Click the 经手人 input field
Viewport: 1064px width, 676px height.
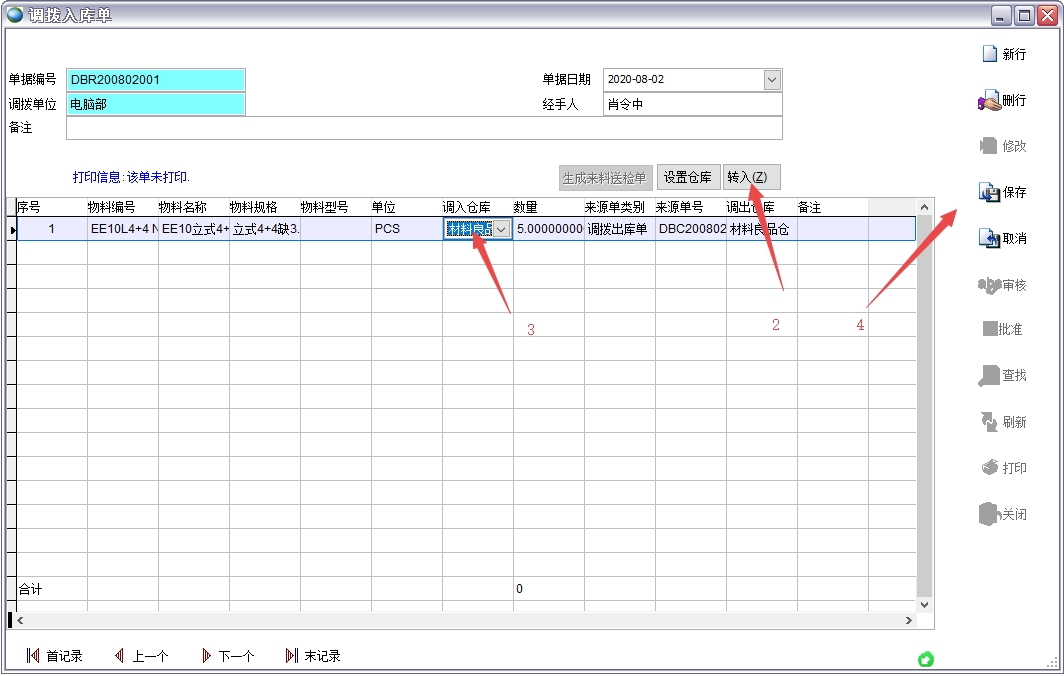[x=692, y=104]
